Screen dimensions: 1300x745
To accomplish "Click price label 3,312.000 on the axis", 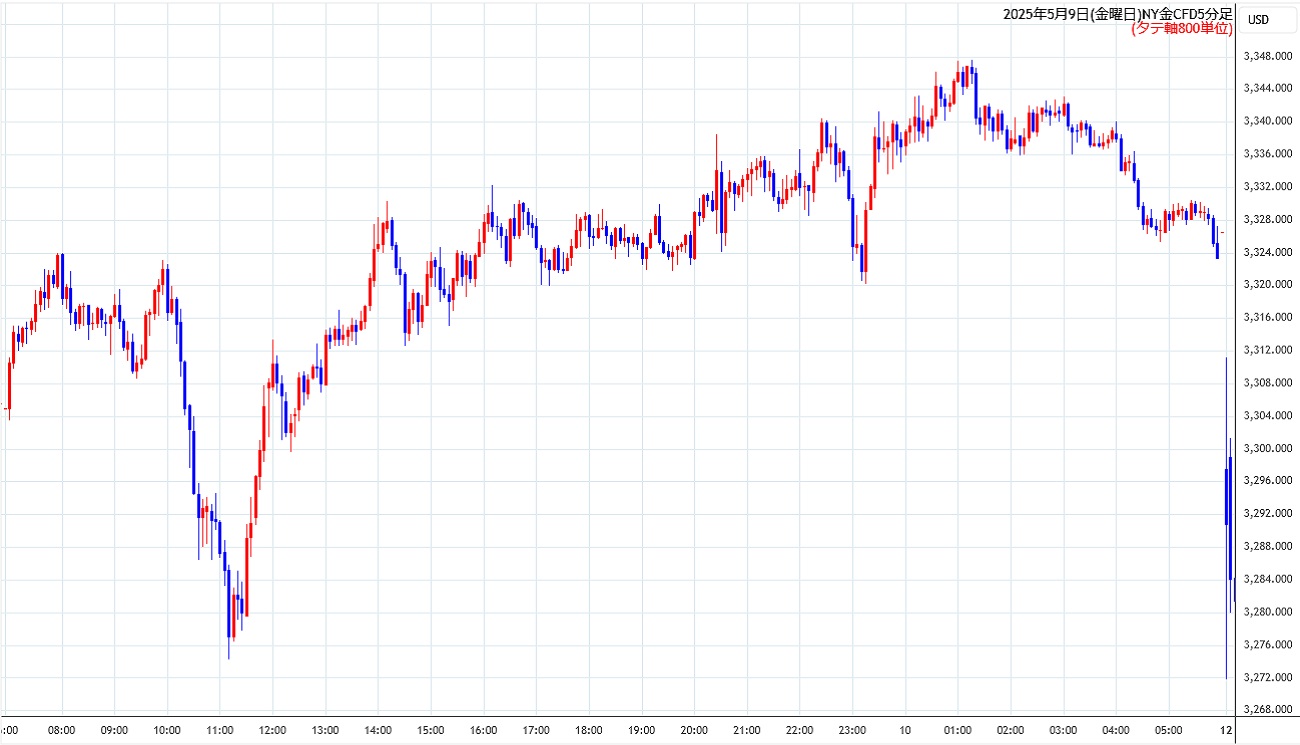I will pyautogui.click(x=1268, y=350).
